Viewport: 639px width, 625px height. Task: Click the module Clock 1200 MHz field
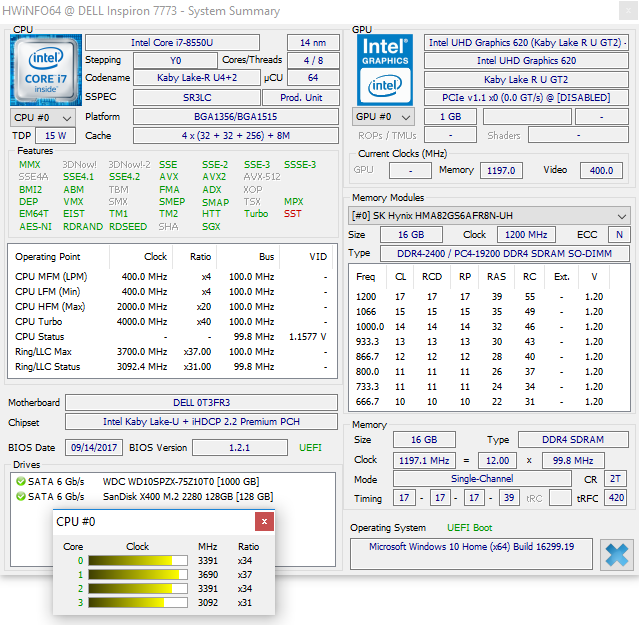[526, 235]
